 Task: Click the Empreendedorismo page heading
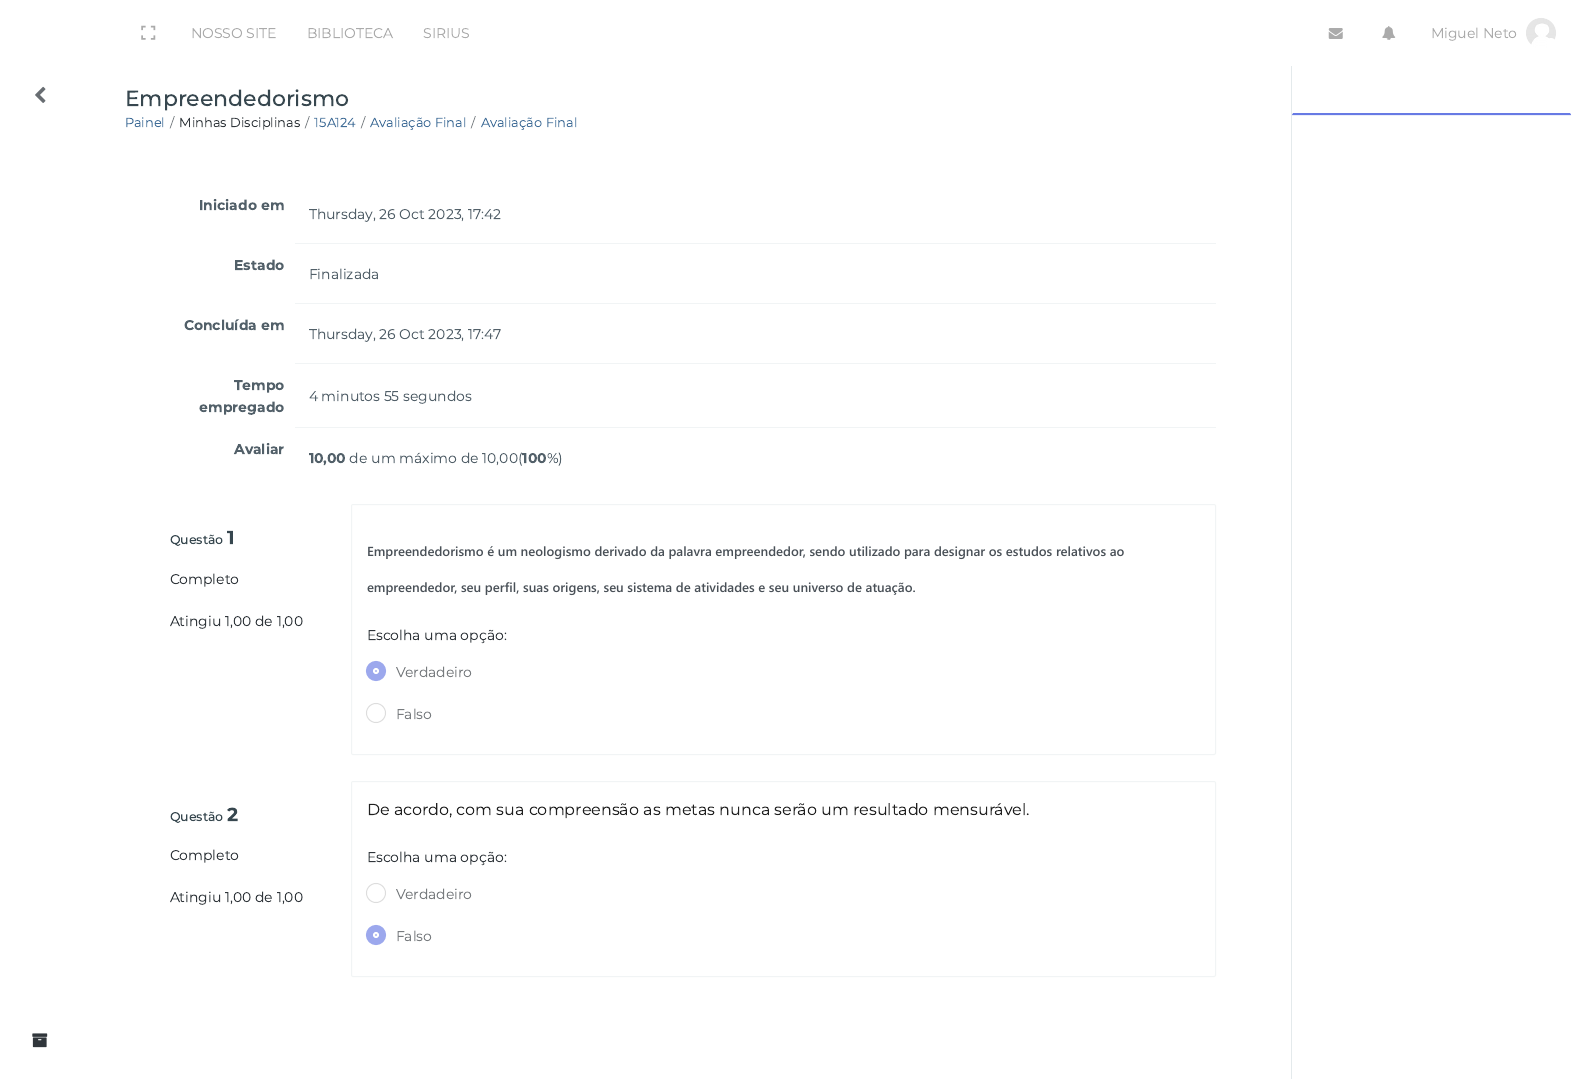click(237, 98)
